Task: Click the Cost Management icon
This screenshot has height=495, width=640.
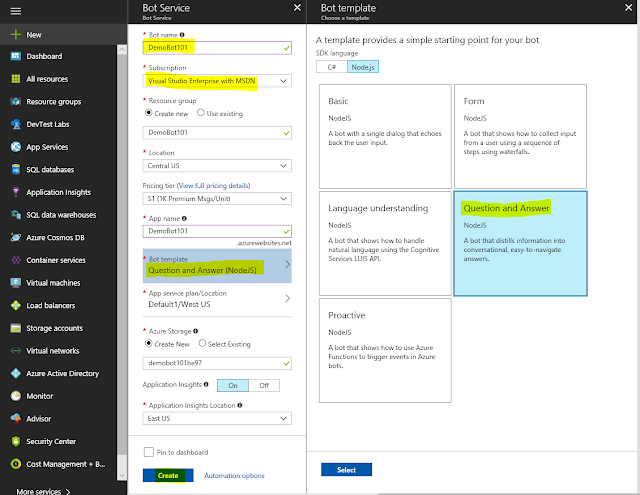Action: [16, 464]
